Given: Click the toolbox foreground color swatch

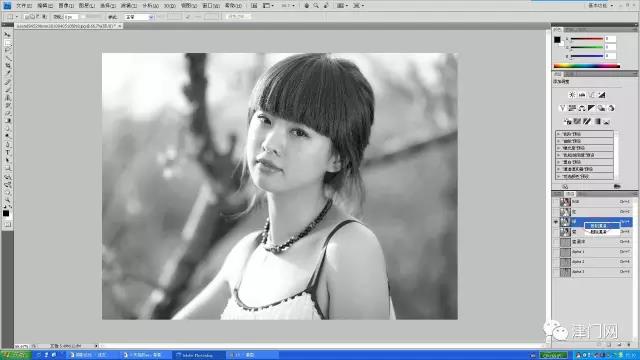Looking at the screenshot, I should 6,213.
